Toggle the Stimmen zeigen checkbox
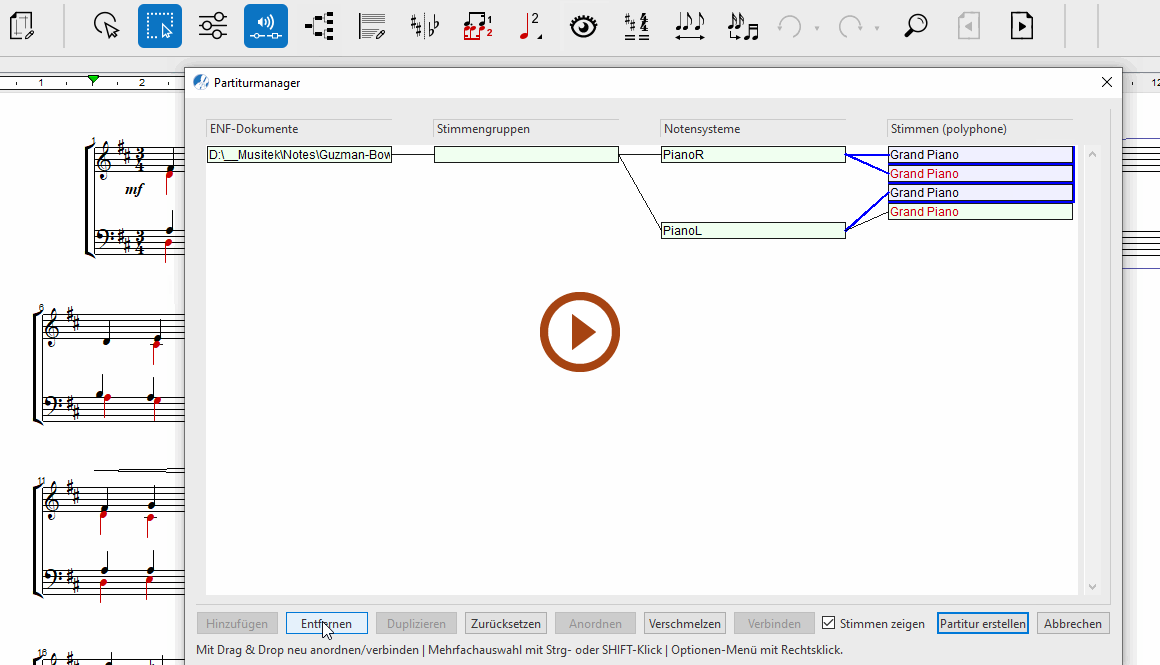This screenshot has height=665, width=1160. [828, 623]
